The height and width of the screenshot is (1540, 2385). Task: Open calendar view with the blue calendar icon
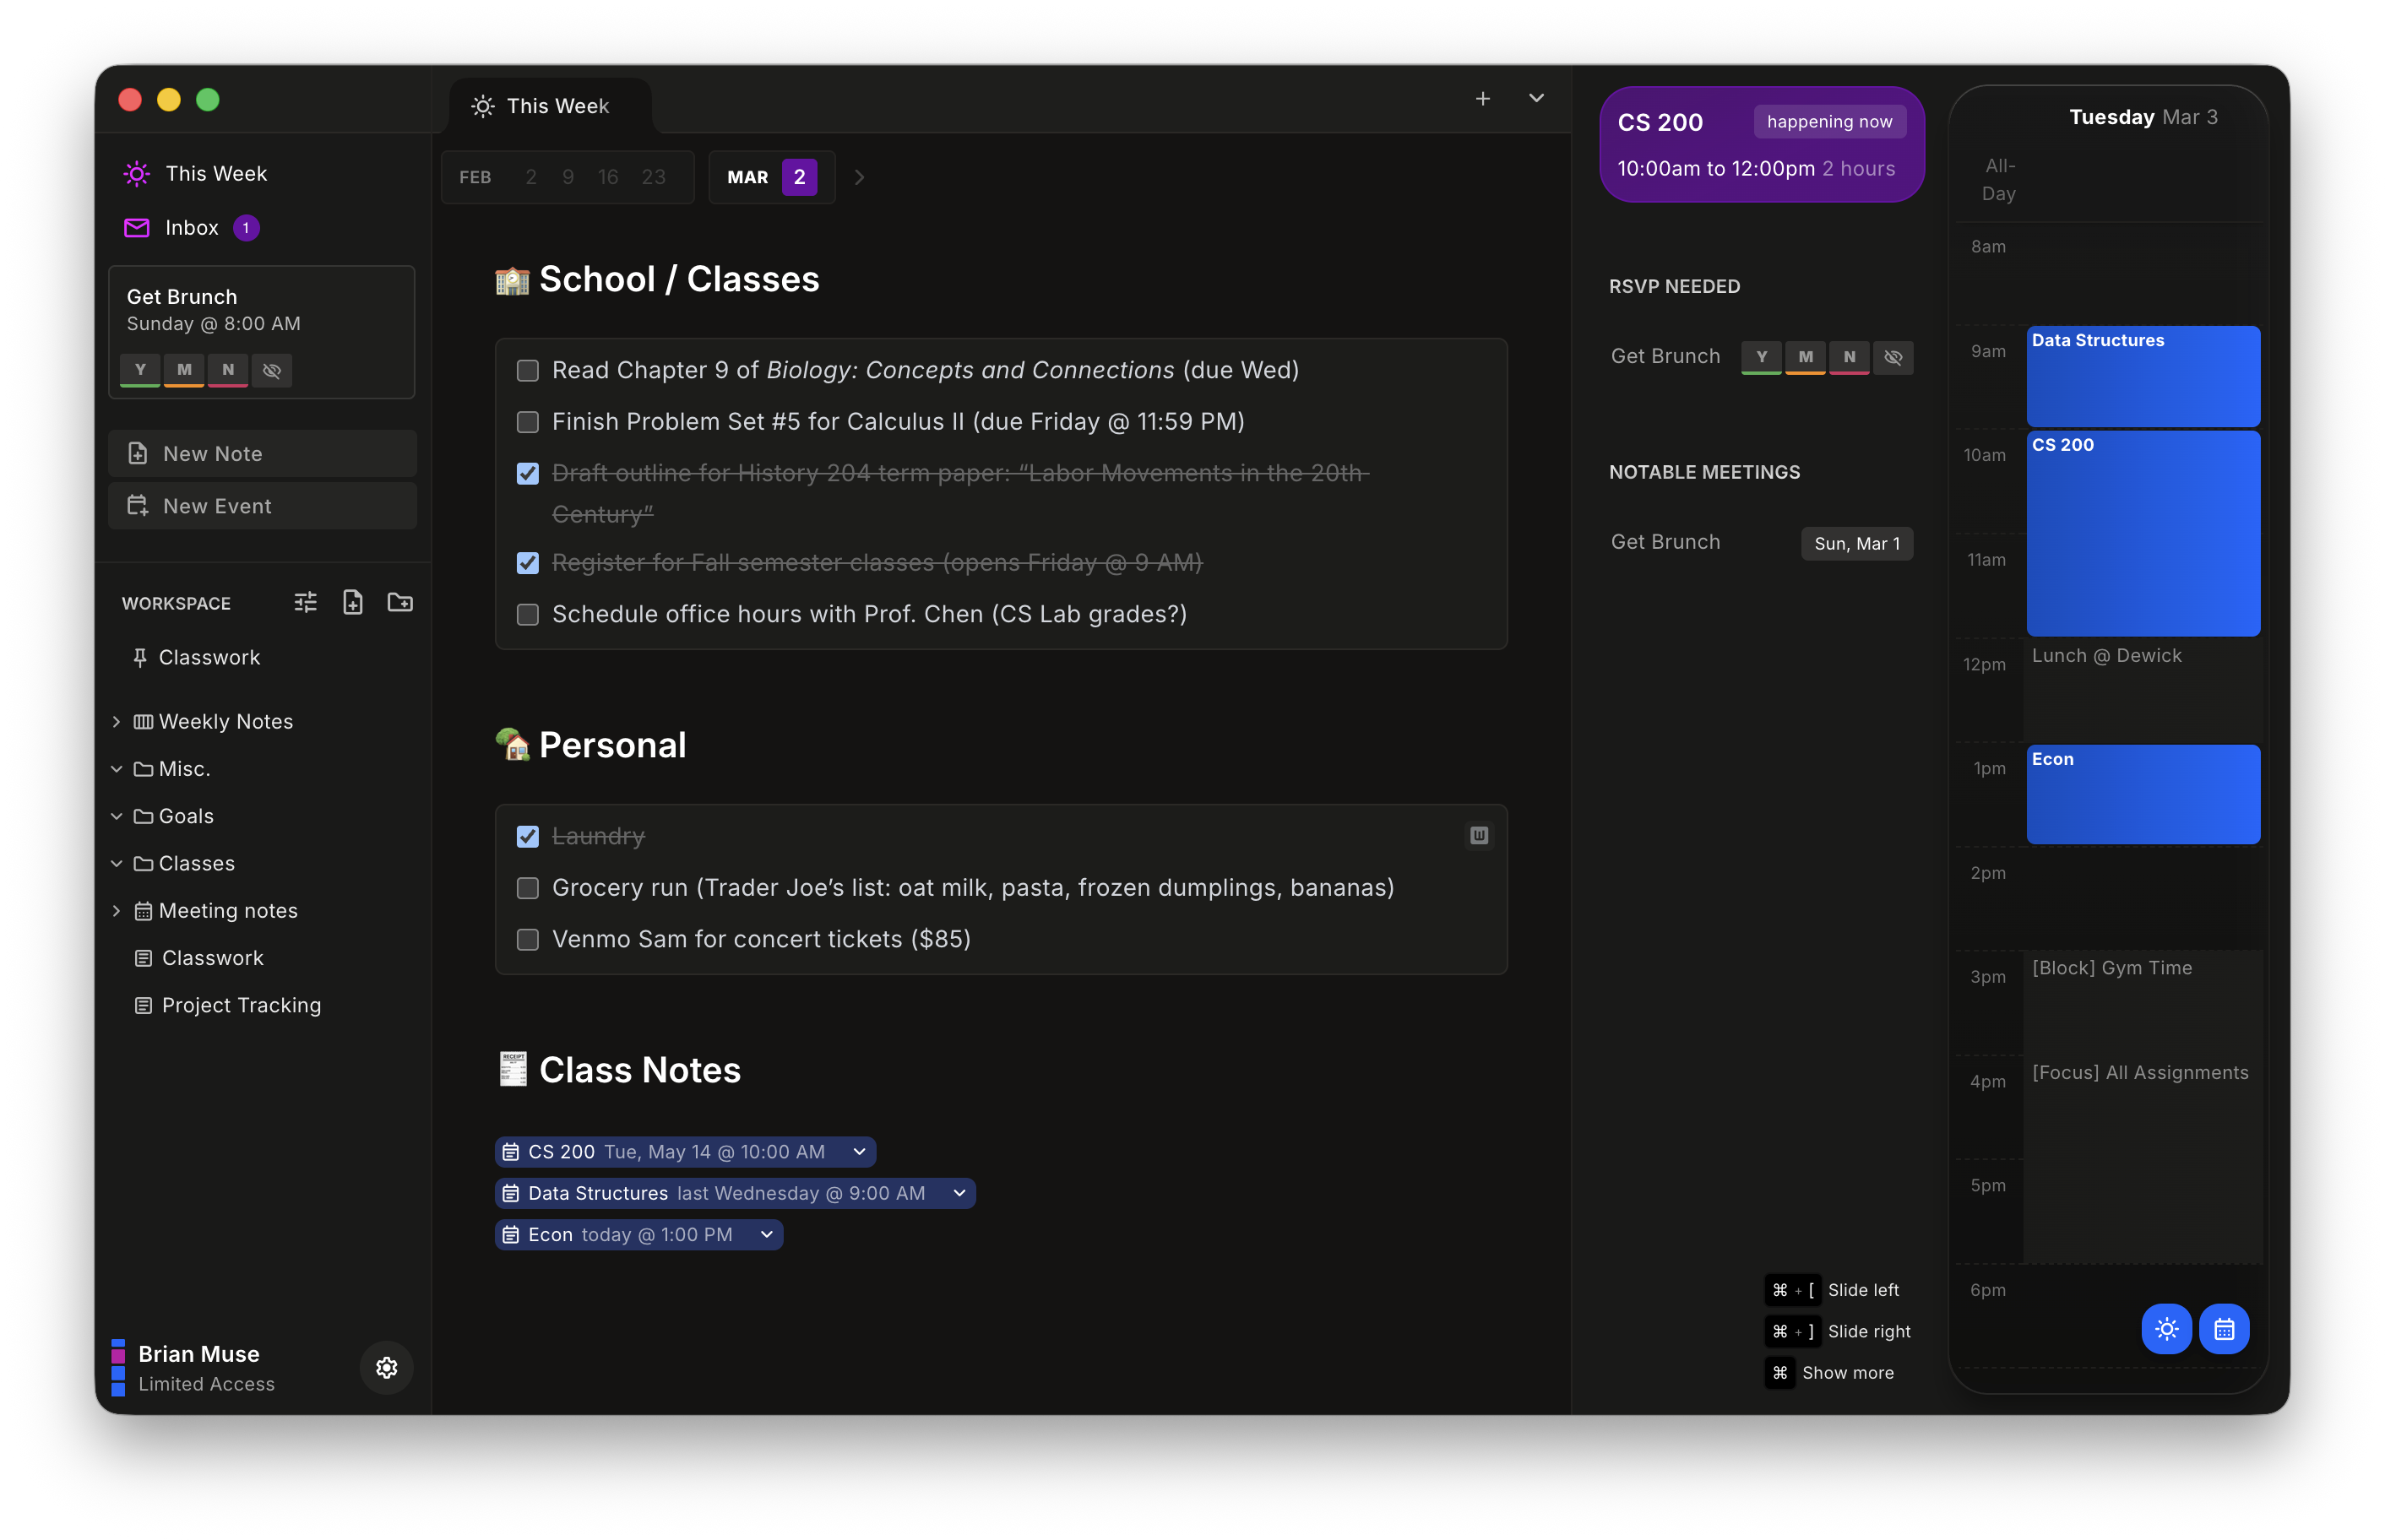2224,1328
